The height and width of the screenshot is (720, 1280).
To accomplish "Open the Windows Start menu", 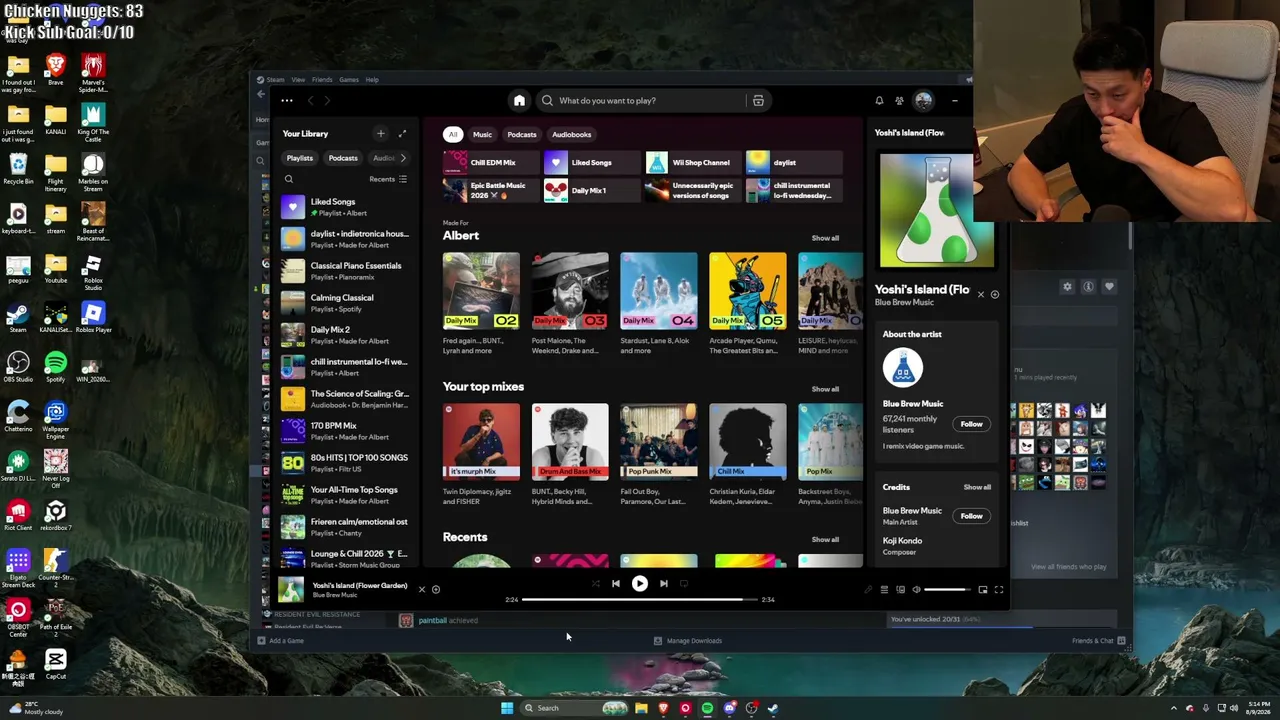I will pyautogui.click(x=507, y=708).
